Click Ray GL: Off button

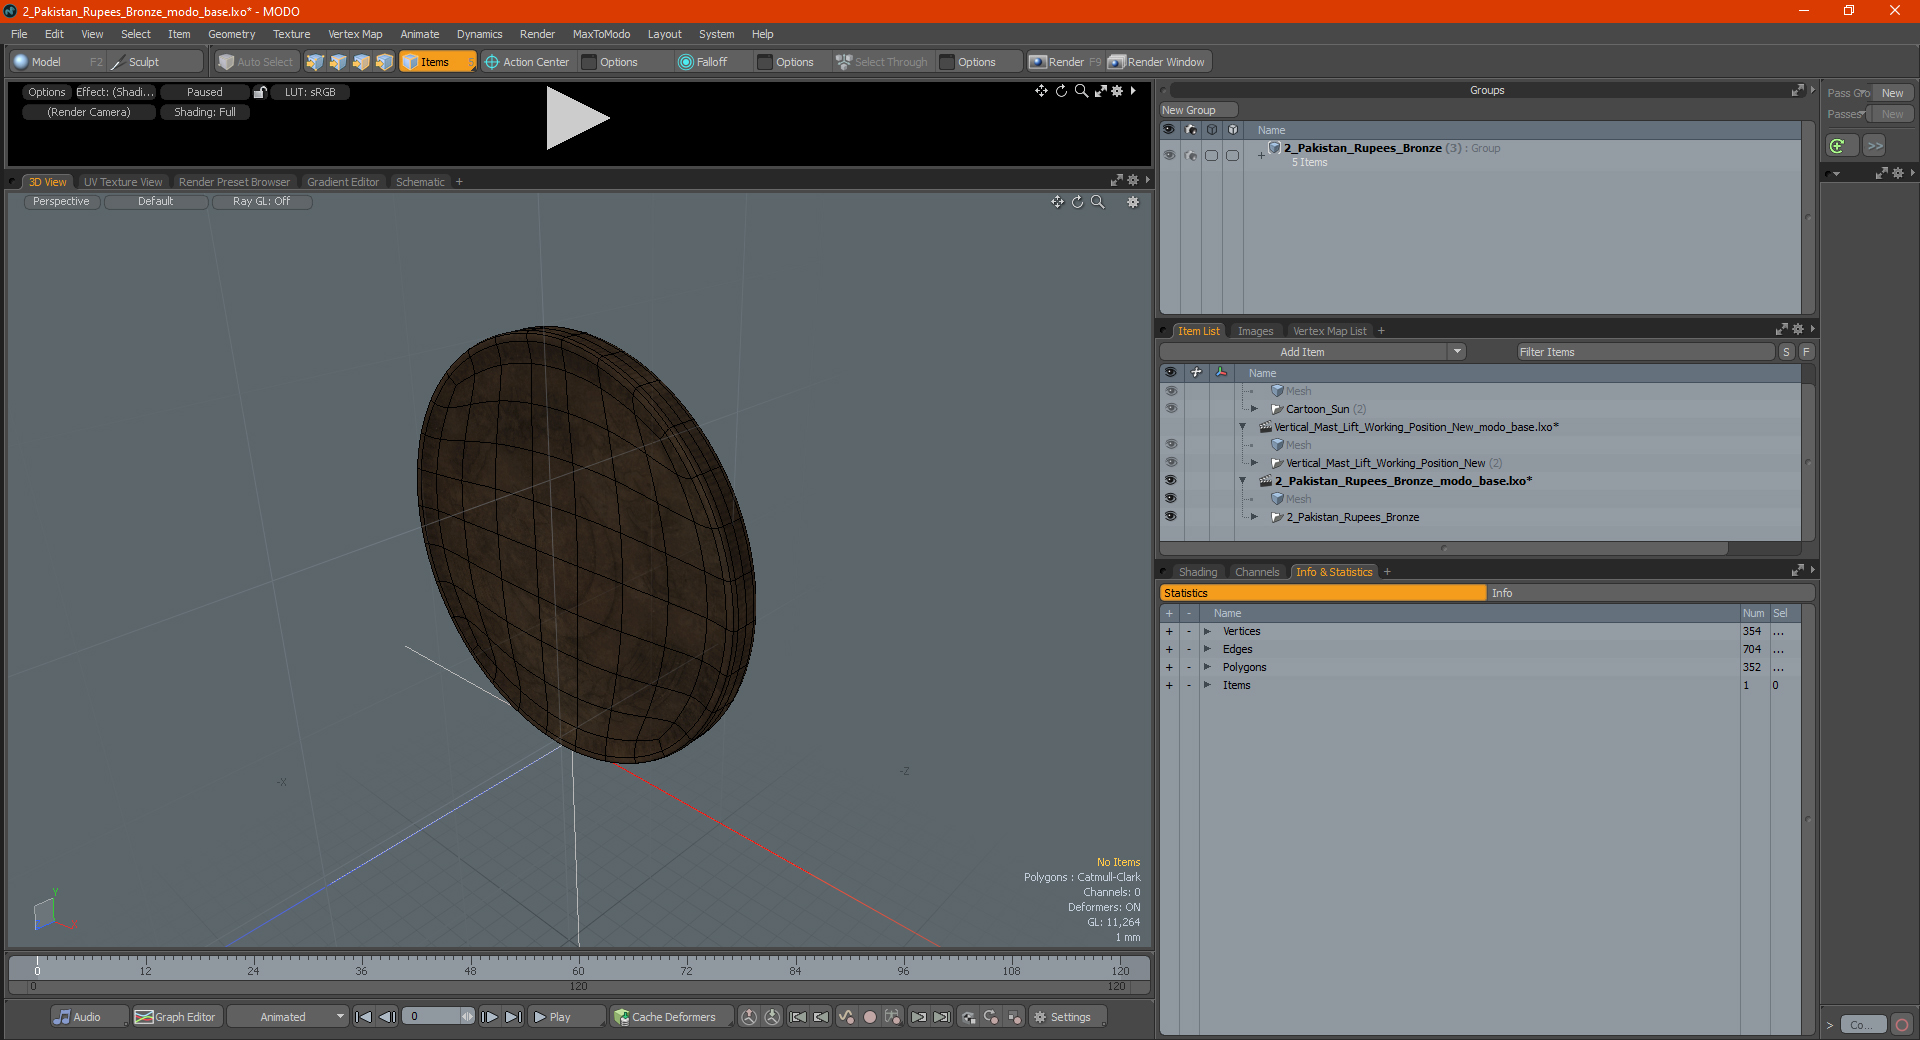tap(261, 202)
